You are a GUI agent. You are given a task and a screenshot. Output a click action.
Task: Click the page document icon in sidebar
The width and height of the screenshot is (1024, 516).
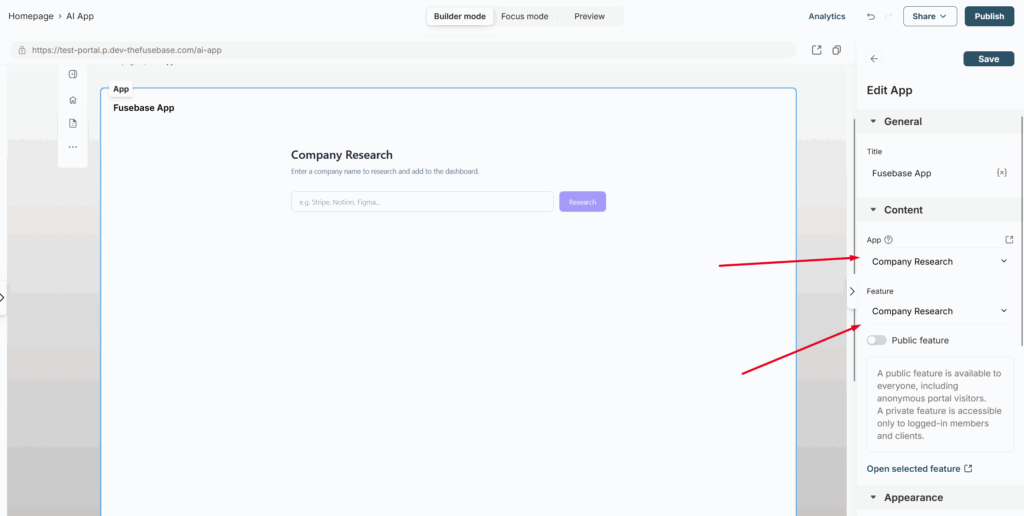click(x=73, y=123)
